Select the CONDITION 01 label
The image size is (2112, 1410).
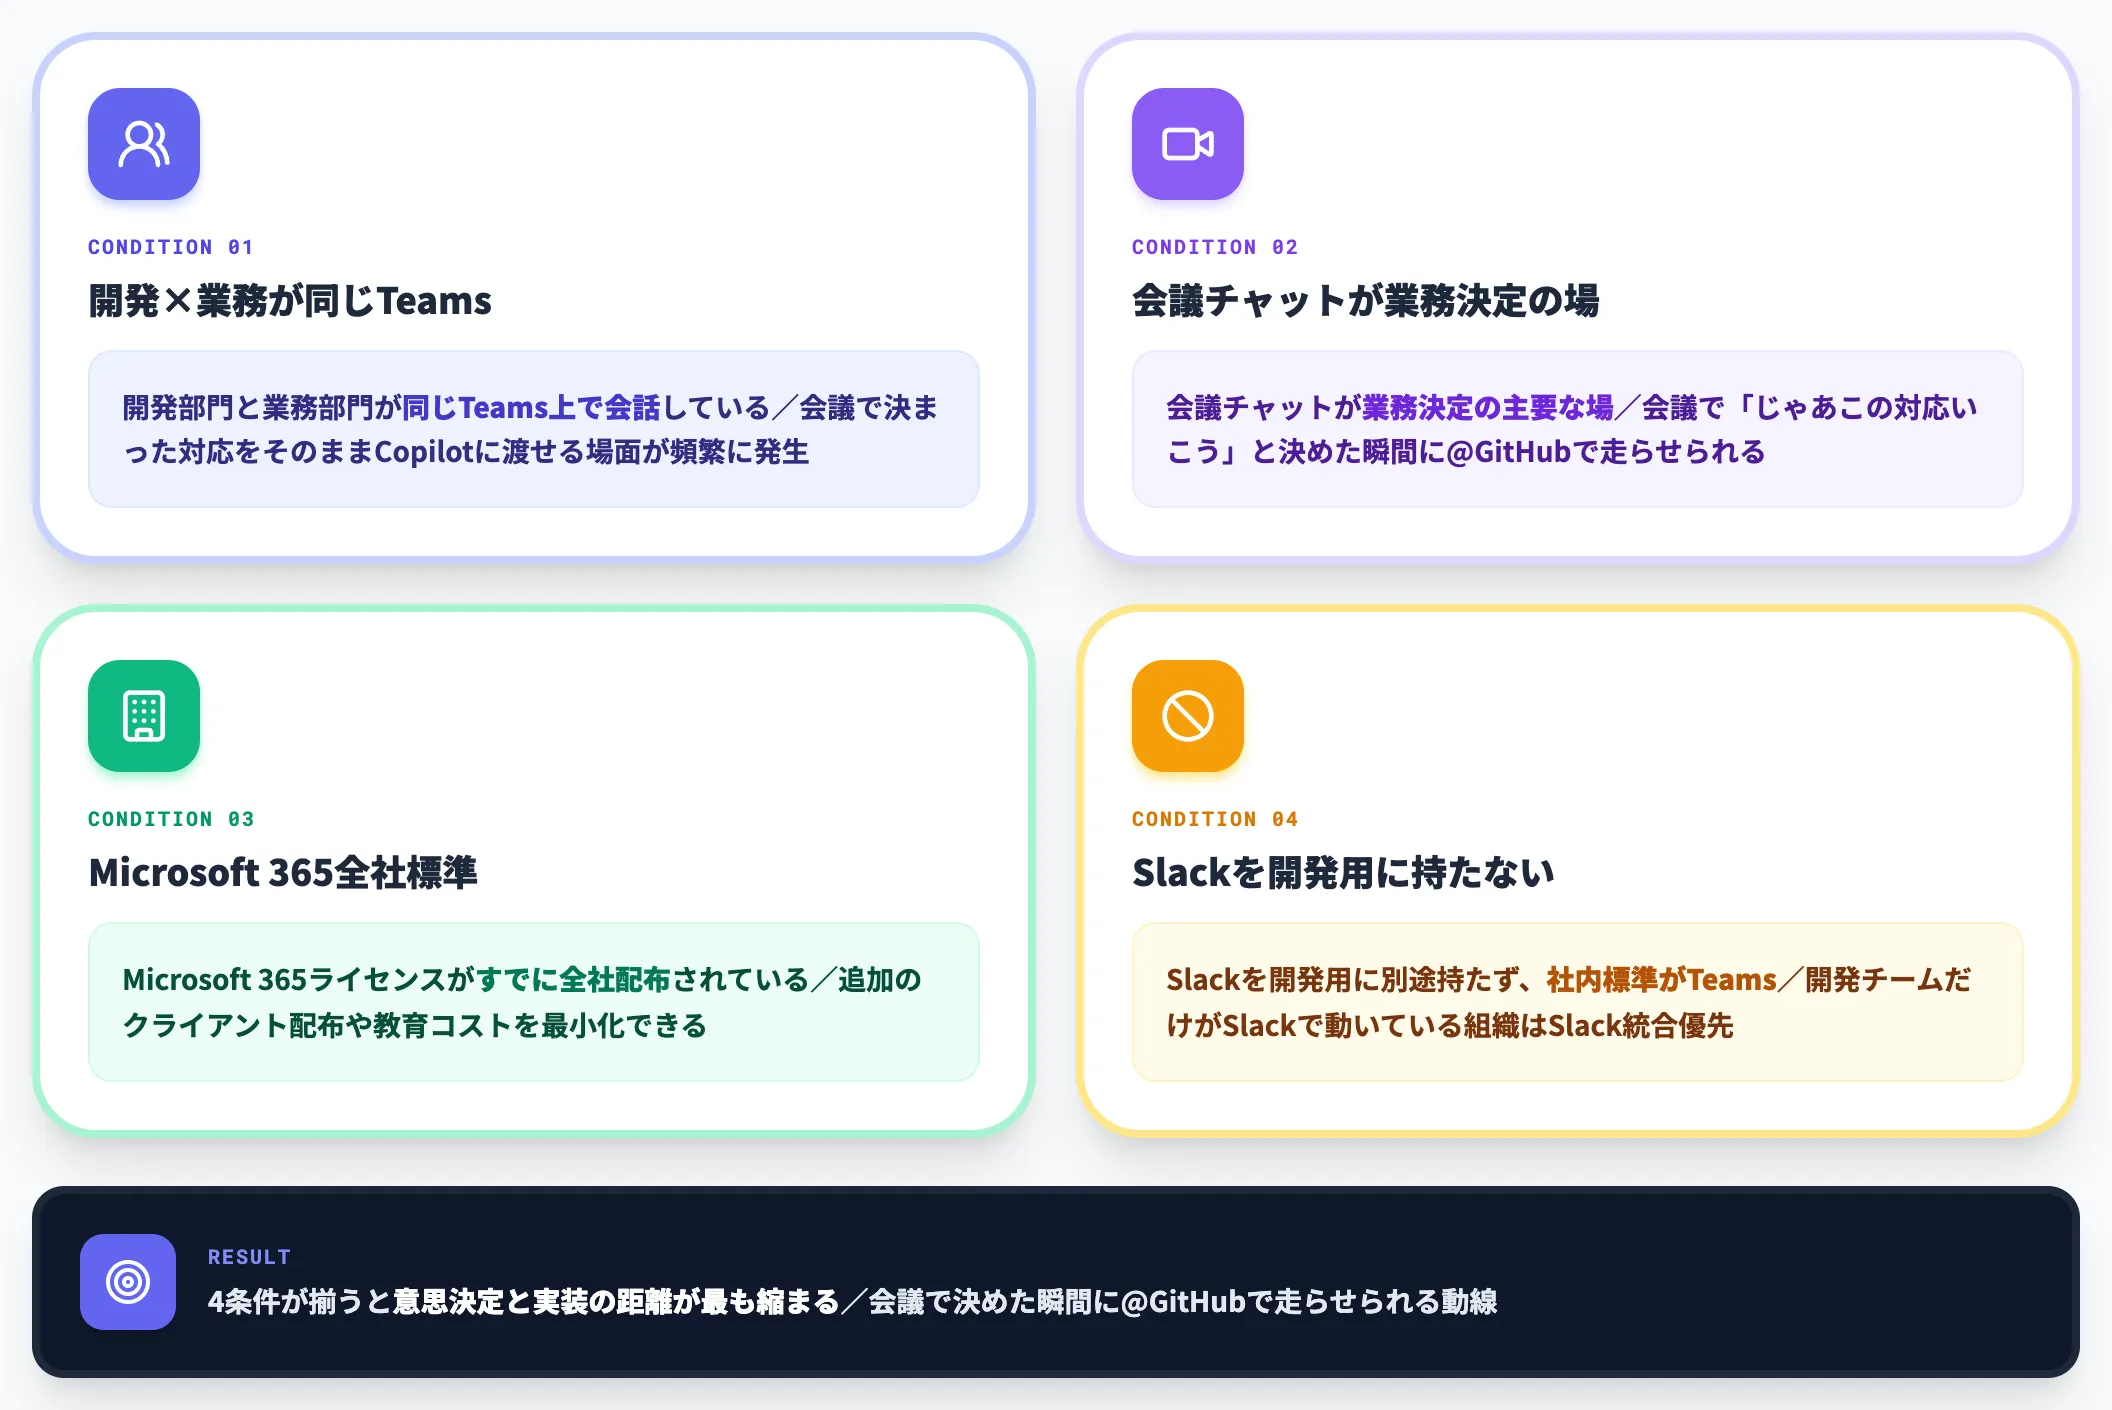171,247
